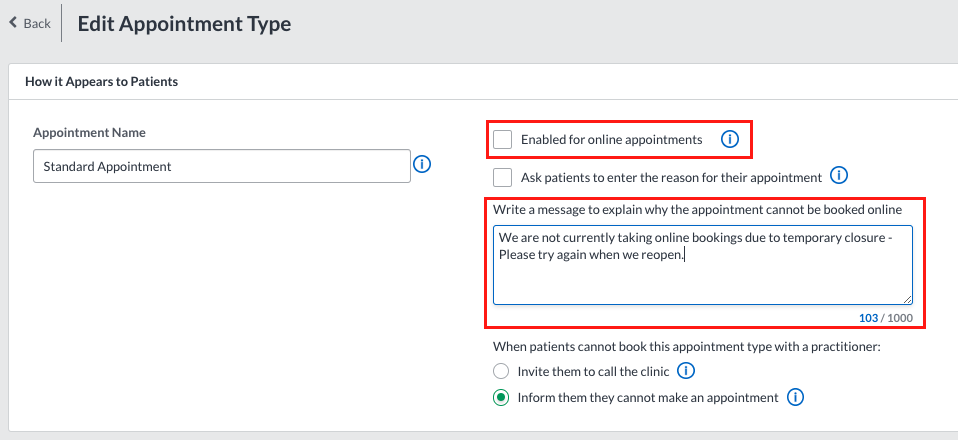The height and width of the screenshot is (440, 958).
Task: Tick Ask patients to enter reason checkbox
Action: coord(502,177)
